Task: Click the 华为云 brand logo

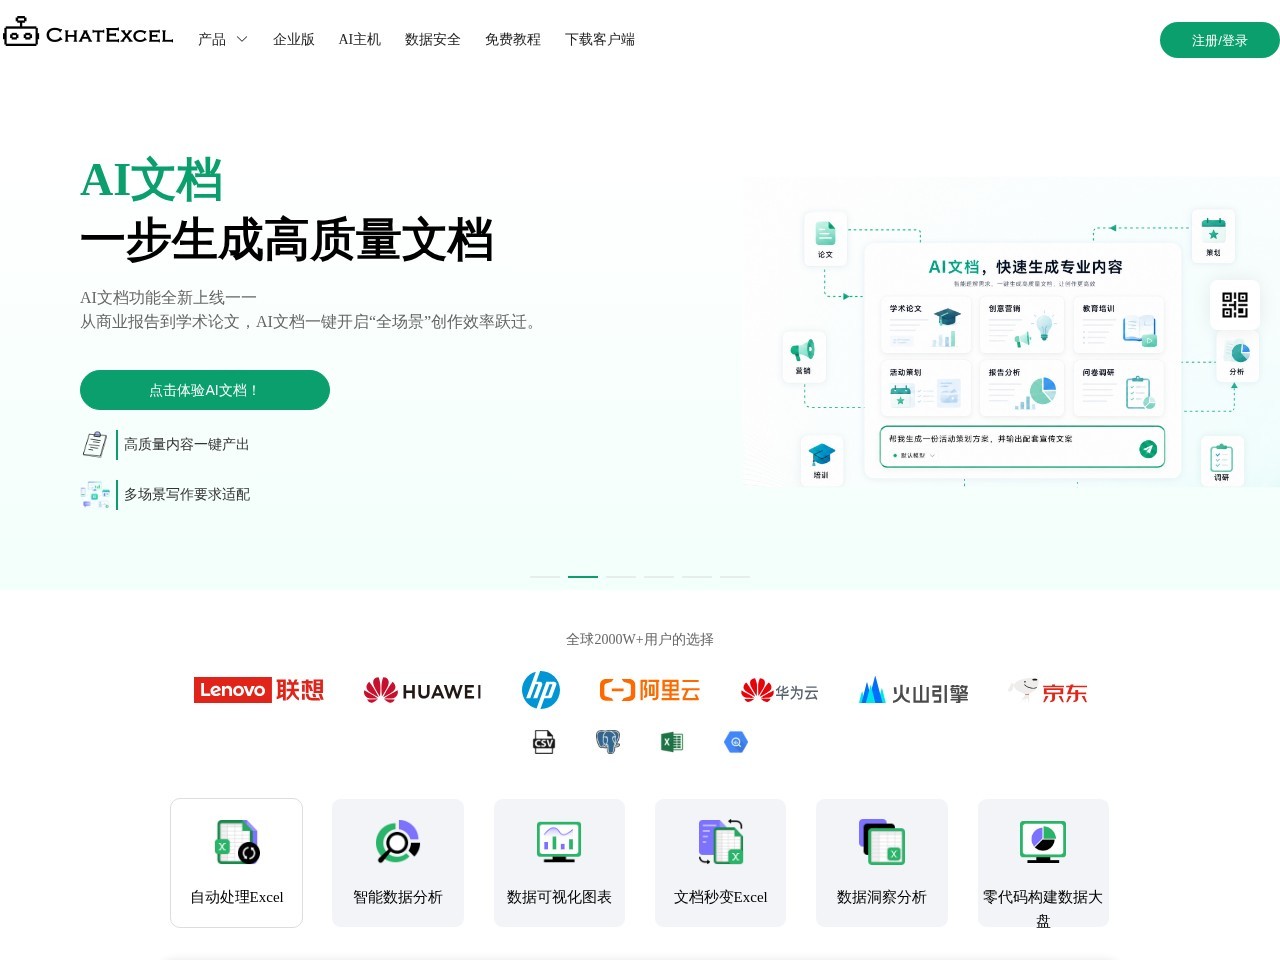Action: tap(780, 691)
